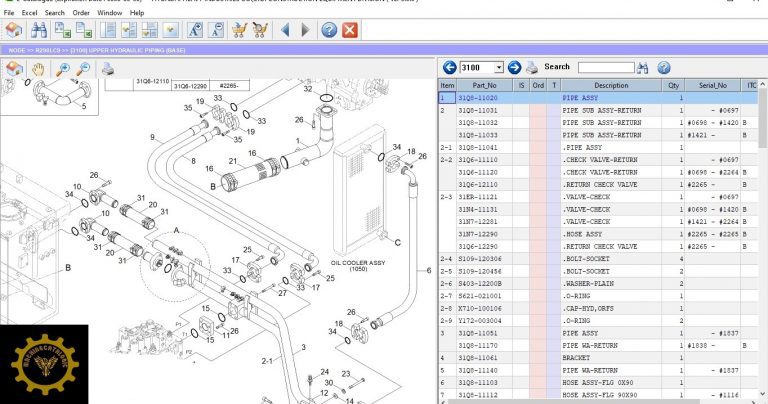Click the Part_No column header

484,86
